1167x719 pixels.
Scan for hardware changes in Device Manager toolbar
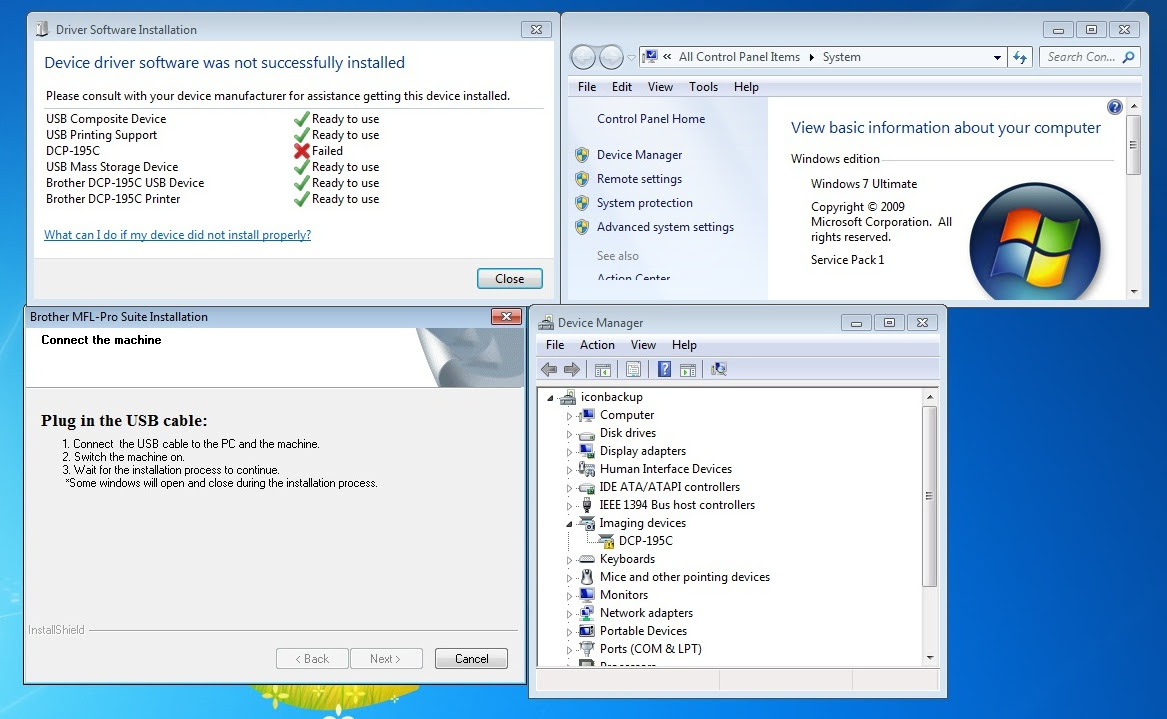point(718,369)
